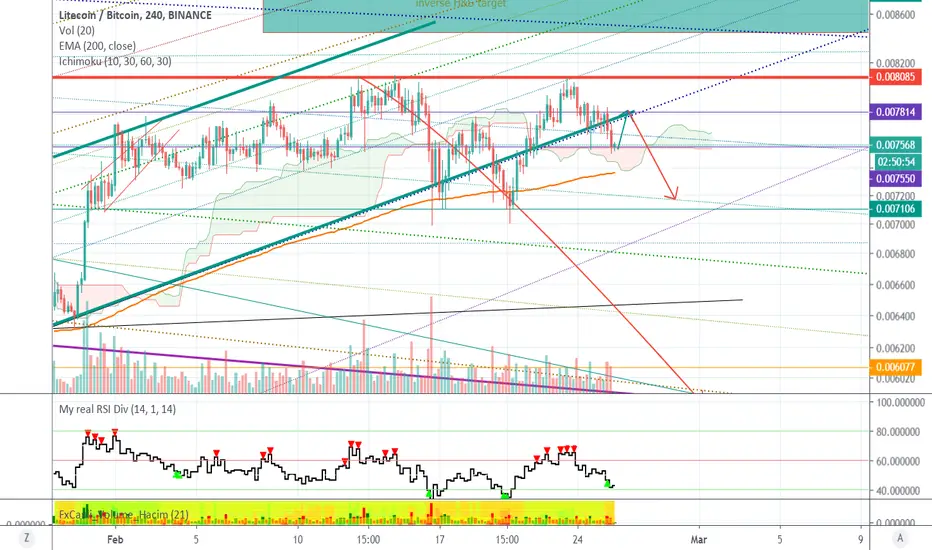Select the FxCanli_Volume_Hacim (21) legend
The image size is (932, 550).
[124, 515]
